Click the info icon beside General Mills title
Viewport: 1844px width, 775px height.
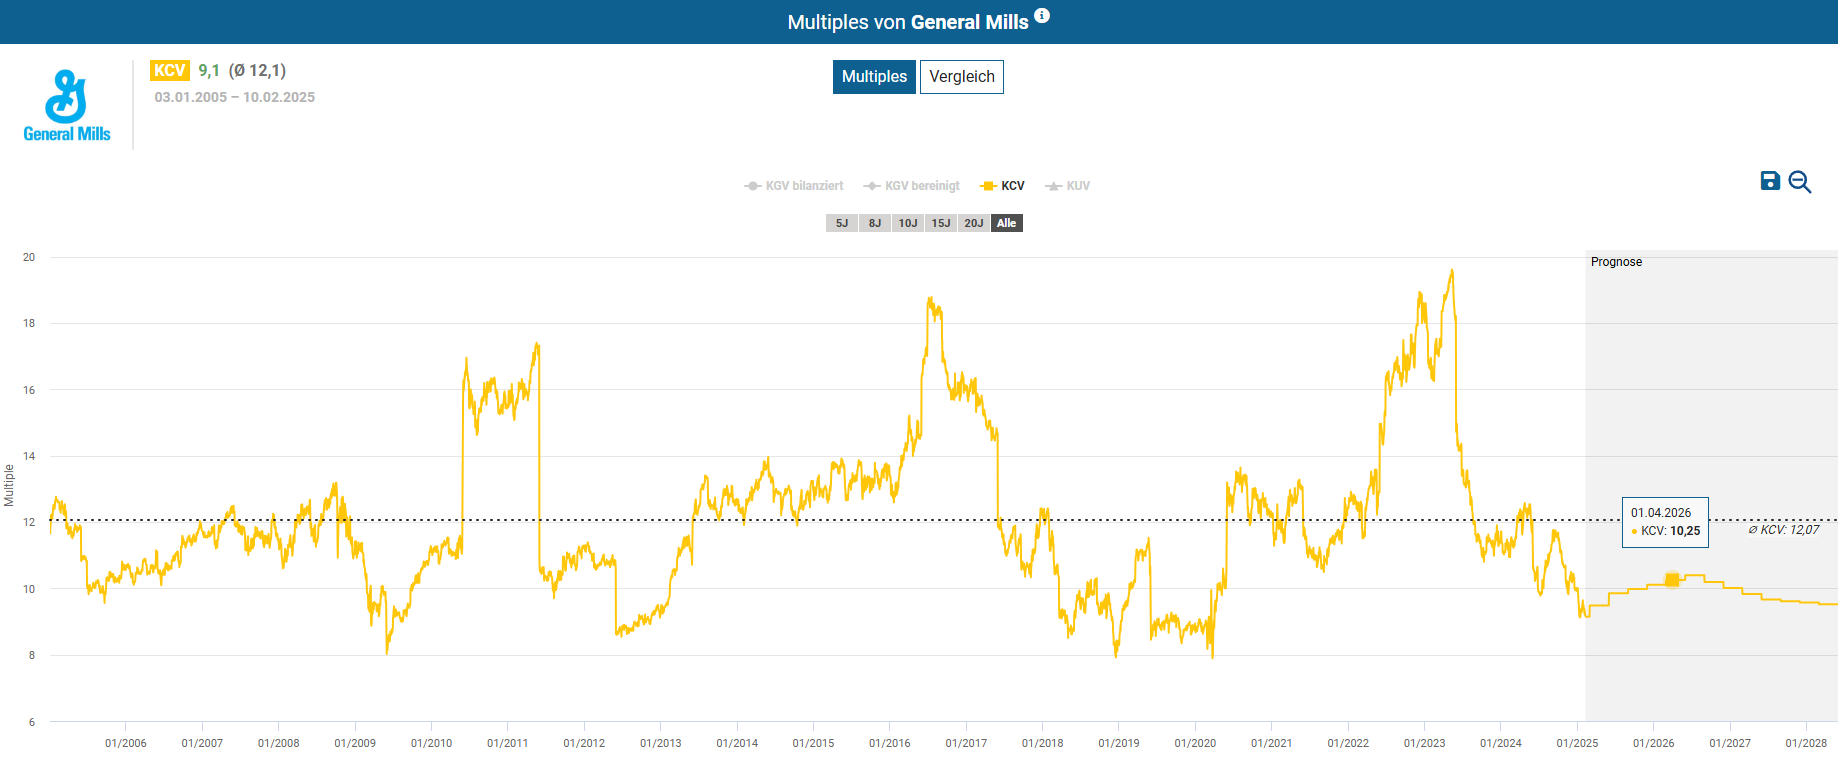(x=1041, y=15)
